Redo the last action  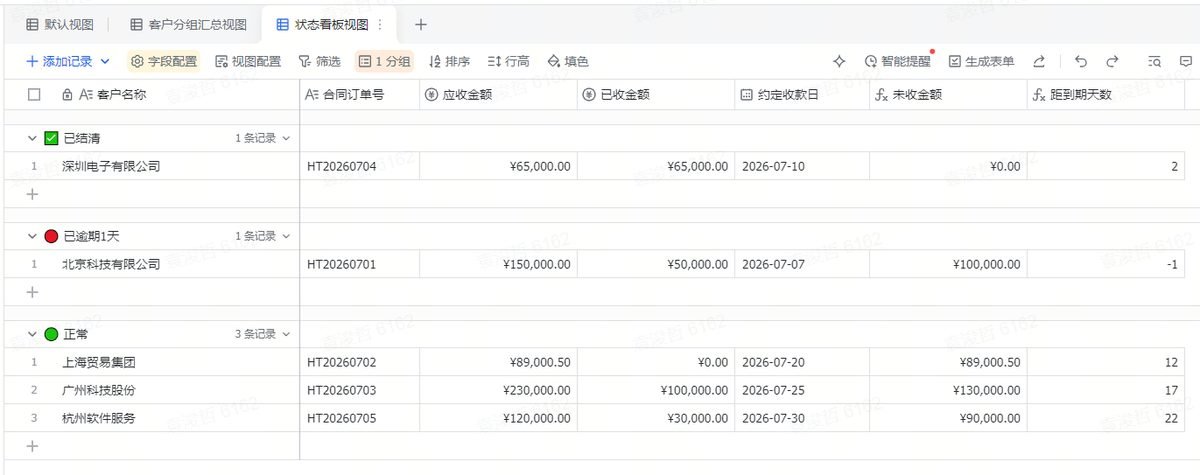1111,62
